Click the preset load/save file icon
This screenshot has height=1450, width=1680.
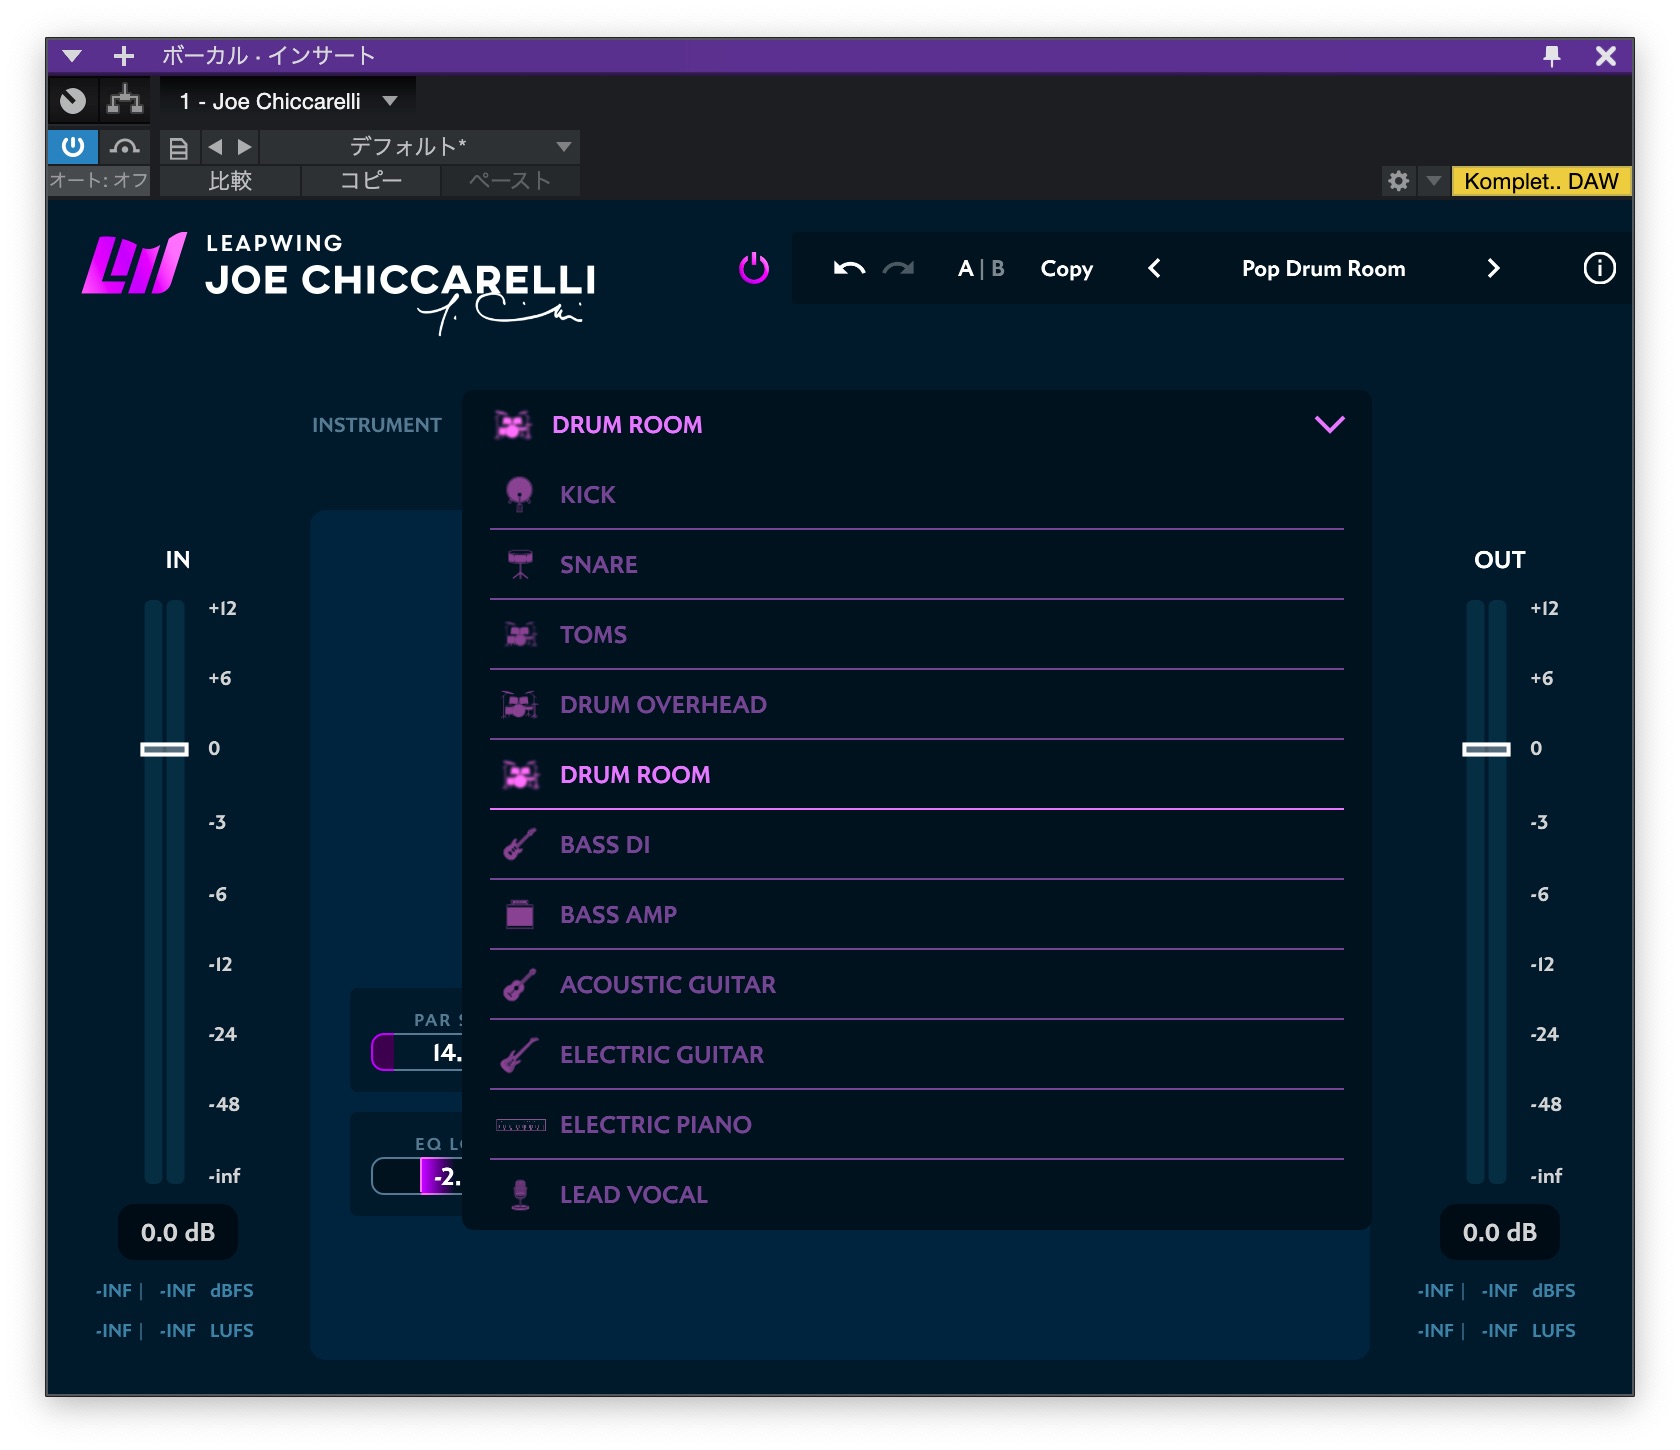click(x=178, y=148)
